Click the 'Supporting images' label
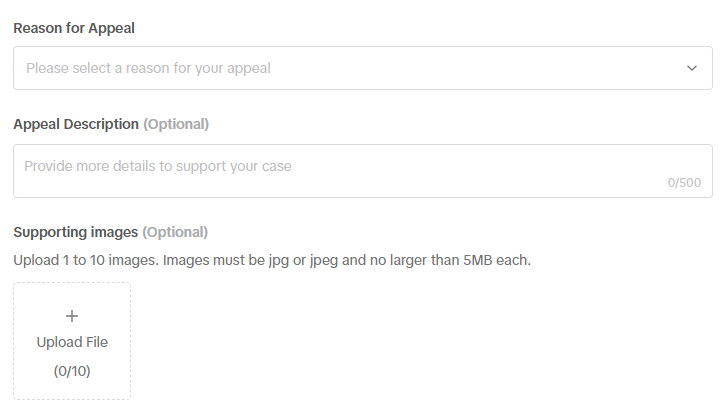 75,232
